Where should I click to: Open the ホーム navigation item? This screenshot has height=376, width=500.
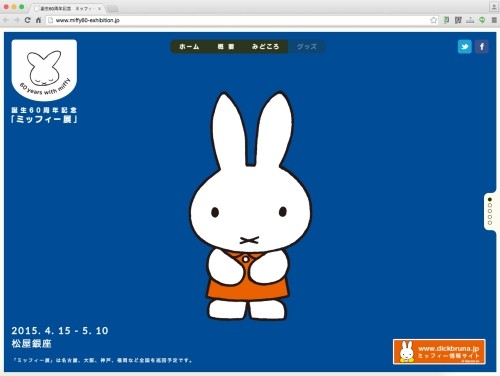click(189, 47)
